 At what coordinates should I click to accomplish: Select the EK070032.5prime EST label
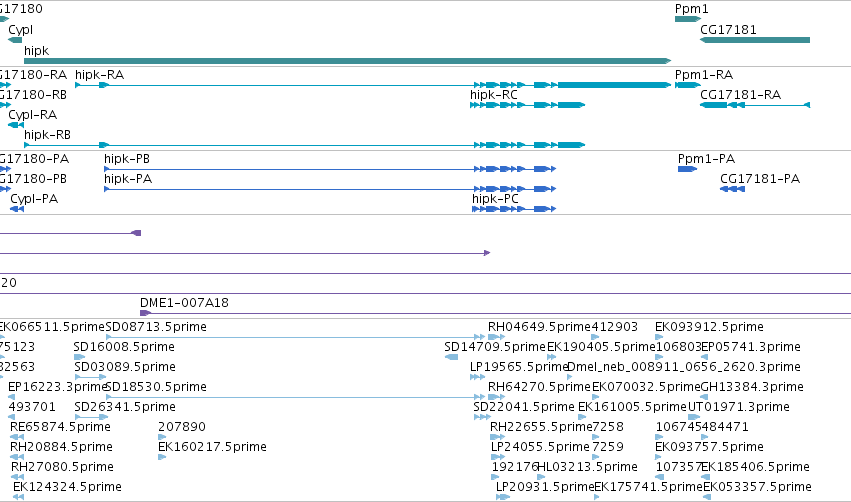[x=646, y=387]
